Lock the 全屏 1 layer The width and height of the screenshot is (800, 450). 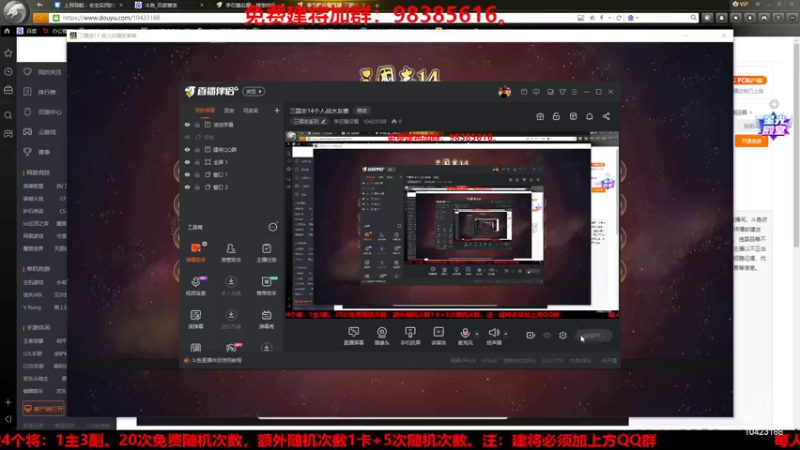point(197,162)
